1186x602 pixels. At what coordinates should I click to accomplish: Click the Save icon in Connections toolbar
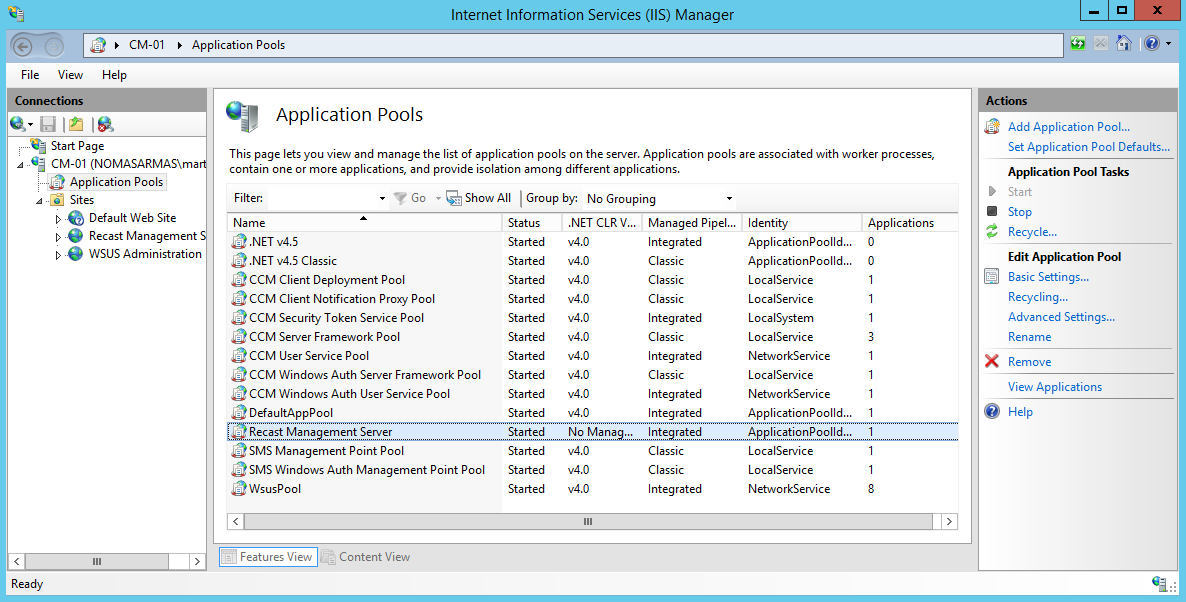[48, 124]
